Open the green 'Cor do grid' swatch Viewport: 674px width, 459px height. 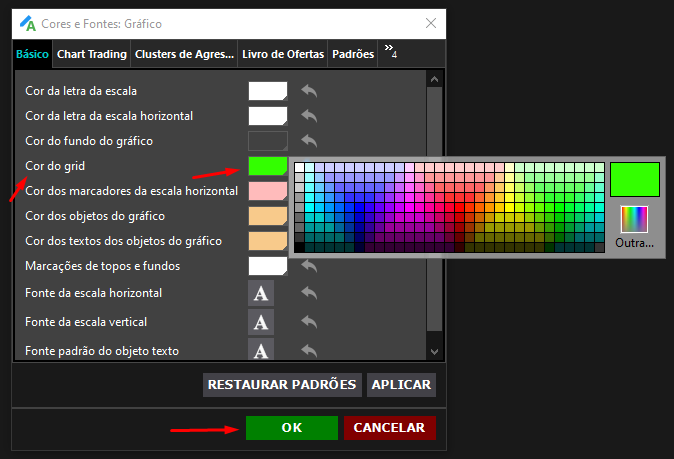pos(268,166)
